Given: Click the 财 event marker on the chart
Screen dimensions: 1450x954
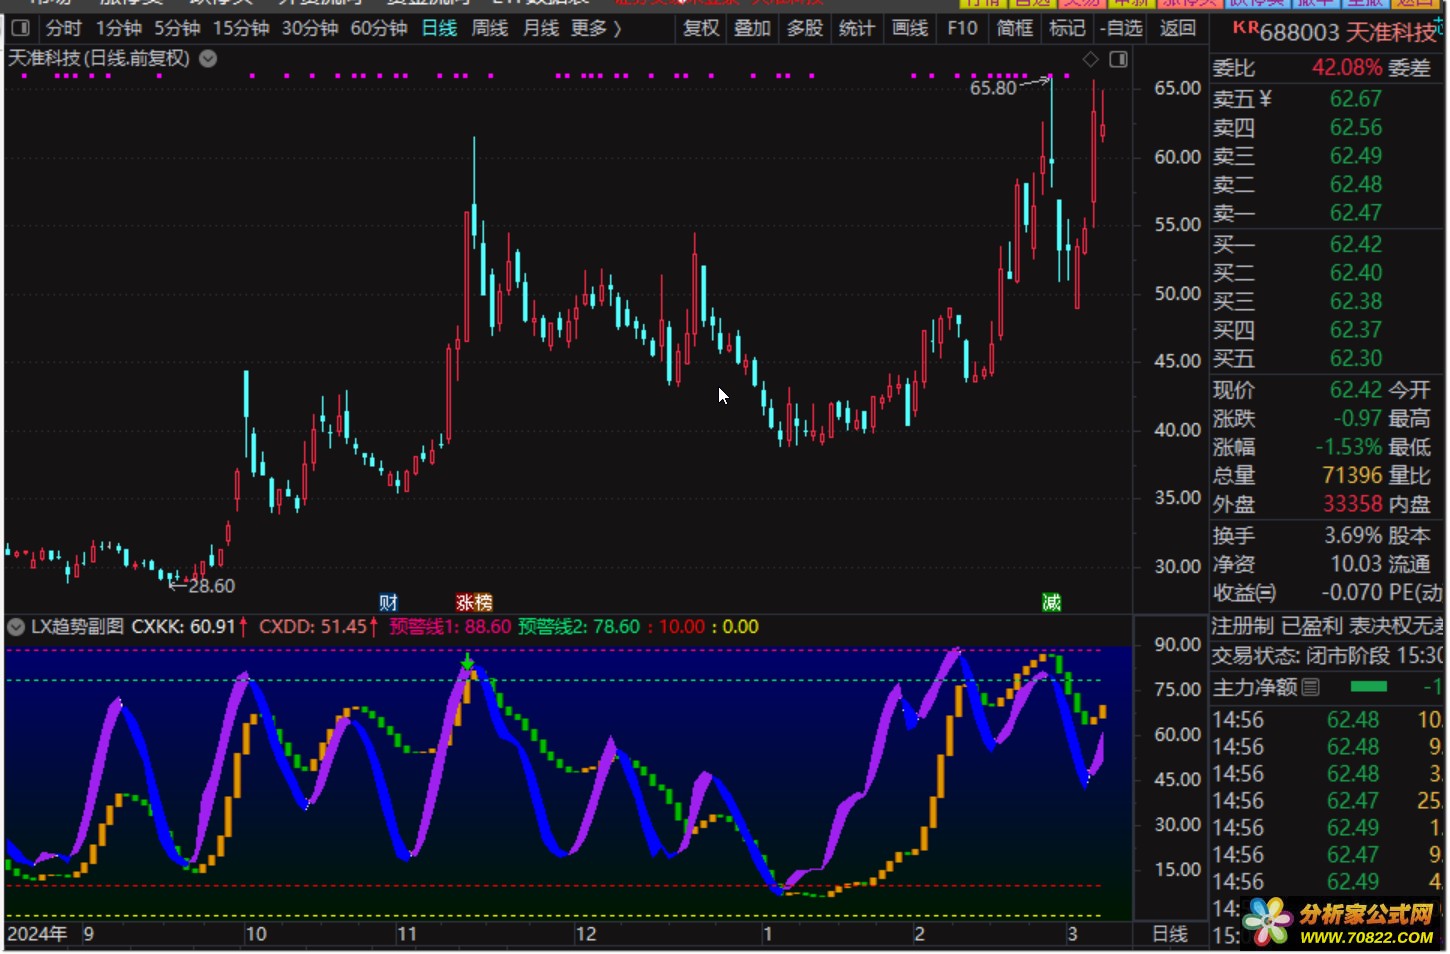Looking at the screenshot, I should (x=388, y=602).
